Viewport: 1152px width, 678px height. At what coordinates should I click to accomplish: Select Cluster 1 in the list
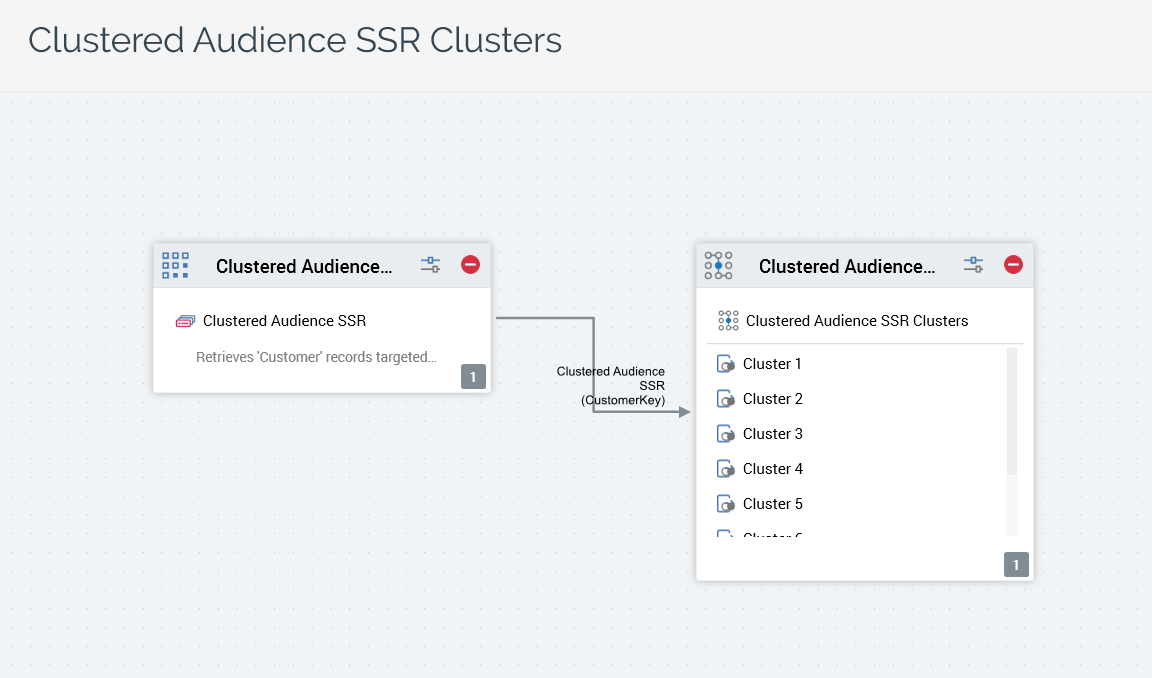pyautogui.click(x=772, y=364)
